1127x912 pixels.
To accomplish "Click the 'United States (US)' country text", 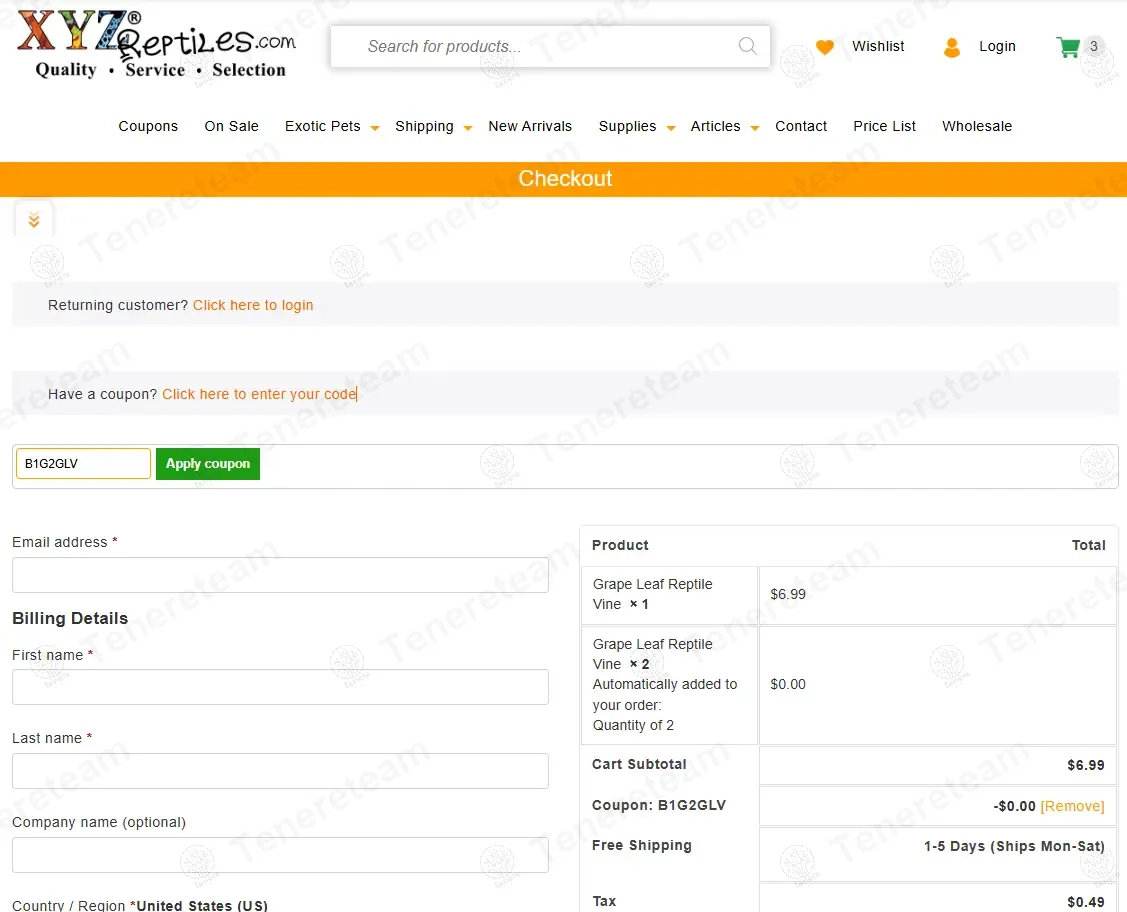I will pos(202,906).
